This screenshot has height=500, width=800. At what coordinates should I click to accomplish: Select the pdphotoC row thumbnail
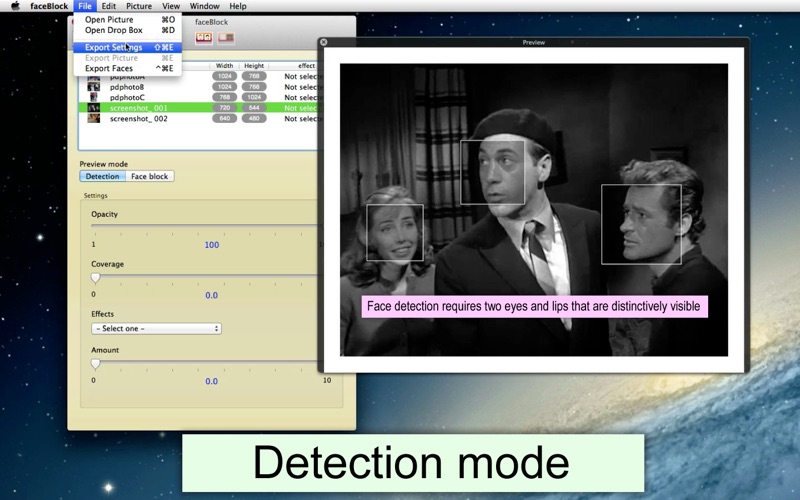click(93, 97)
